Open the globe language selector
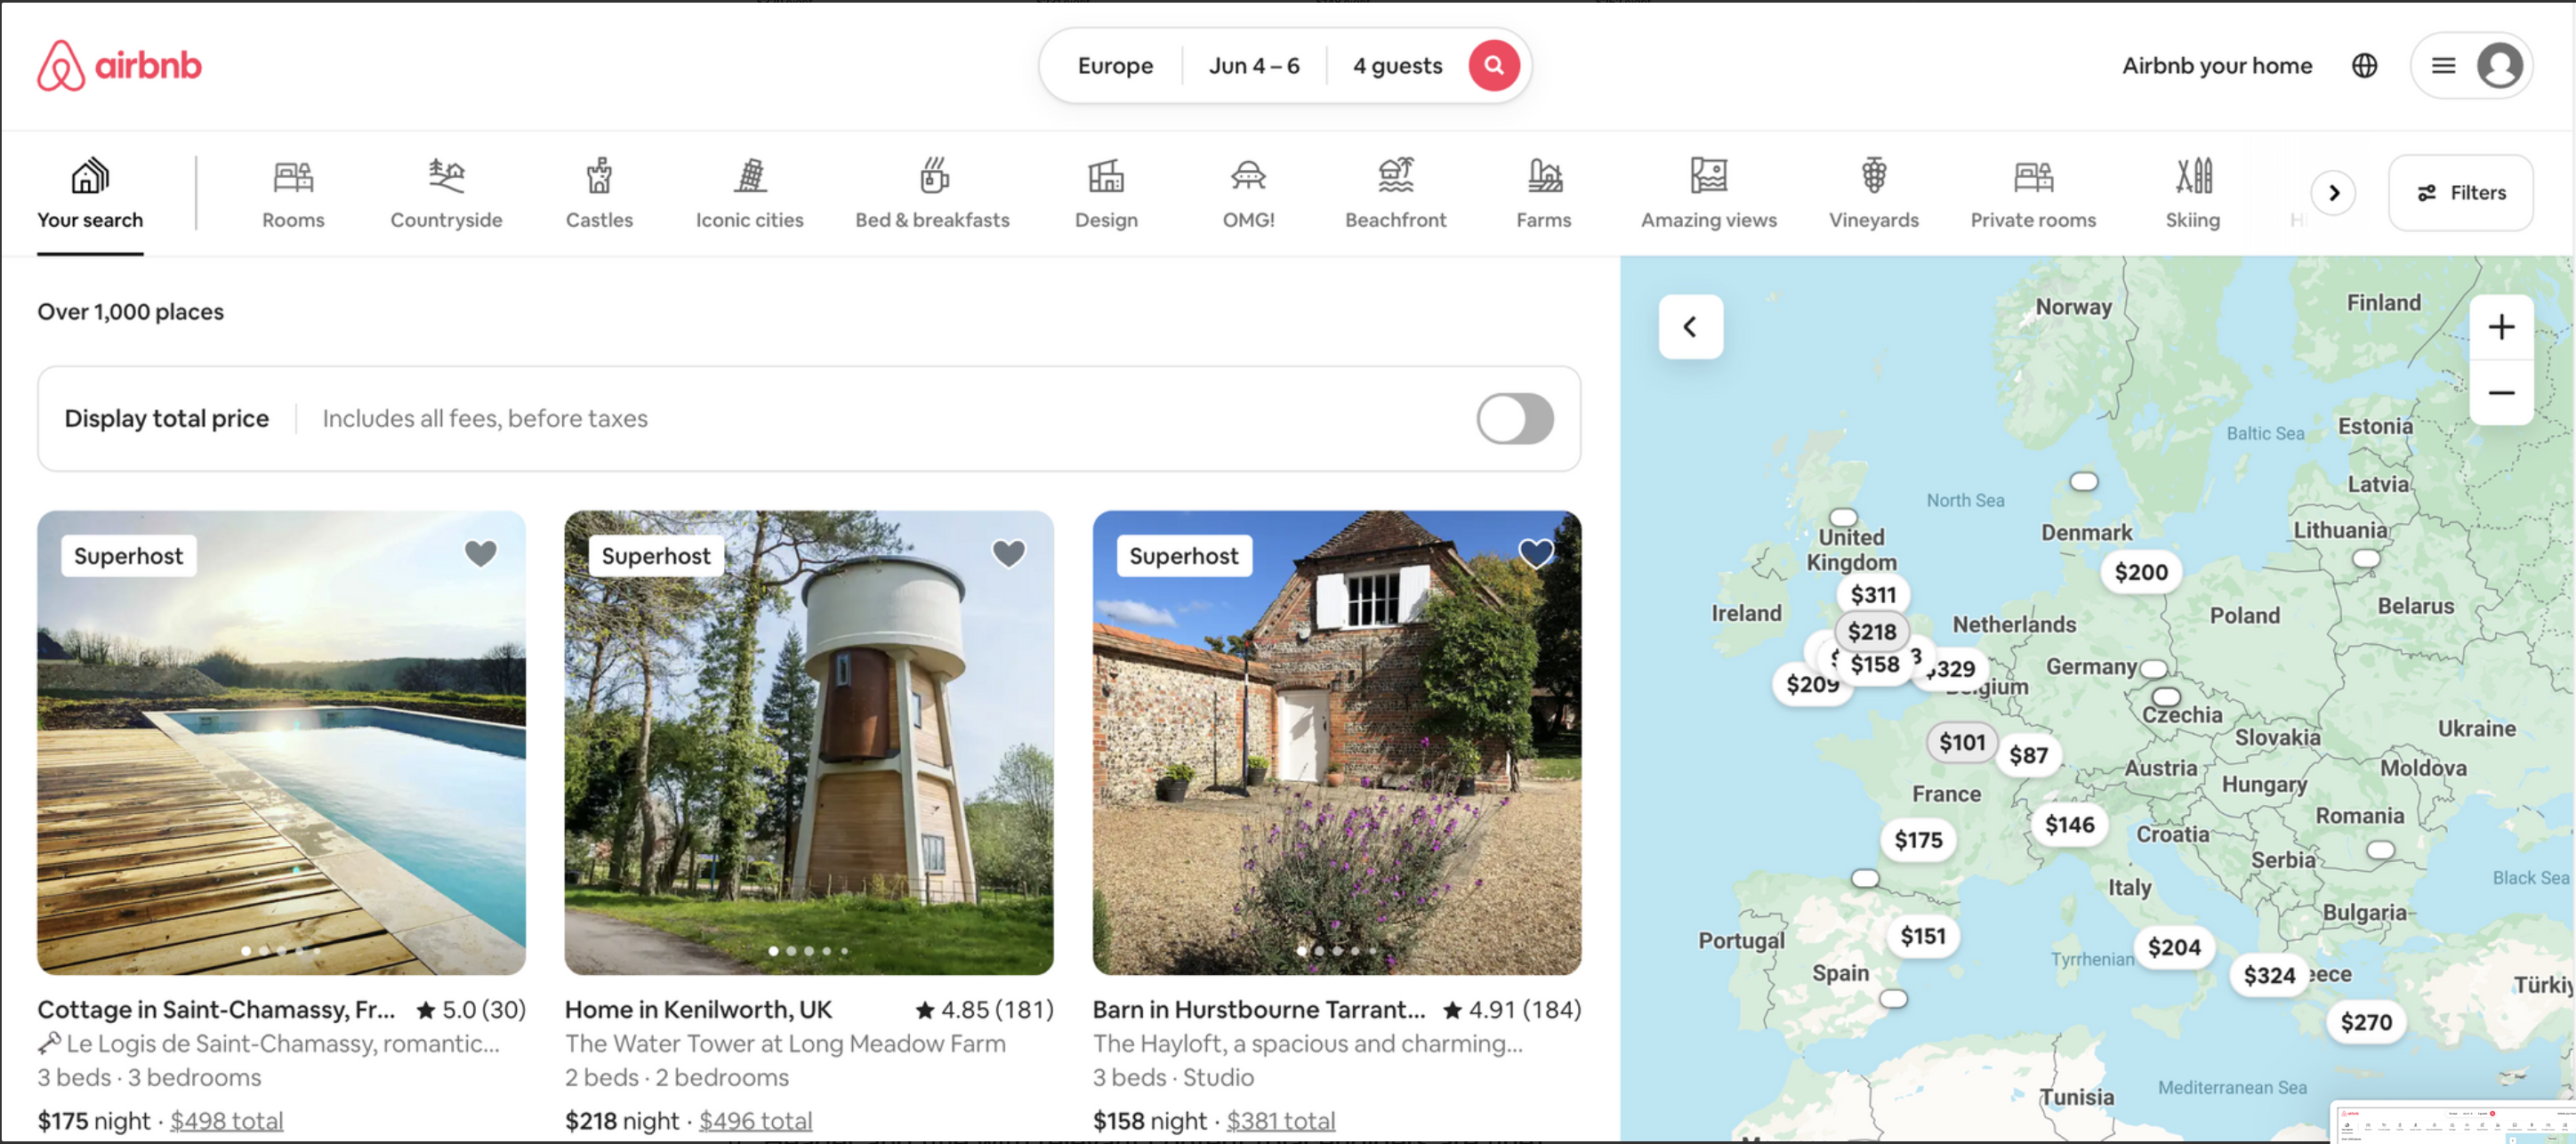The image size is (2576, 1144). (2364, 65)
